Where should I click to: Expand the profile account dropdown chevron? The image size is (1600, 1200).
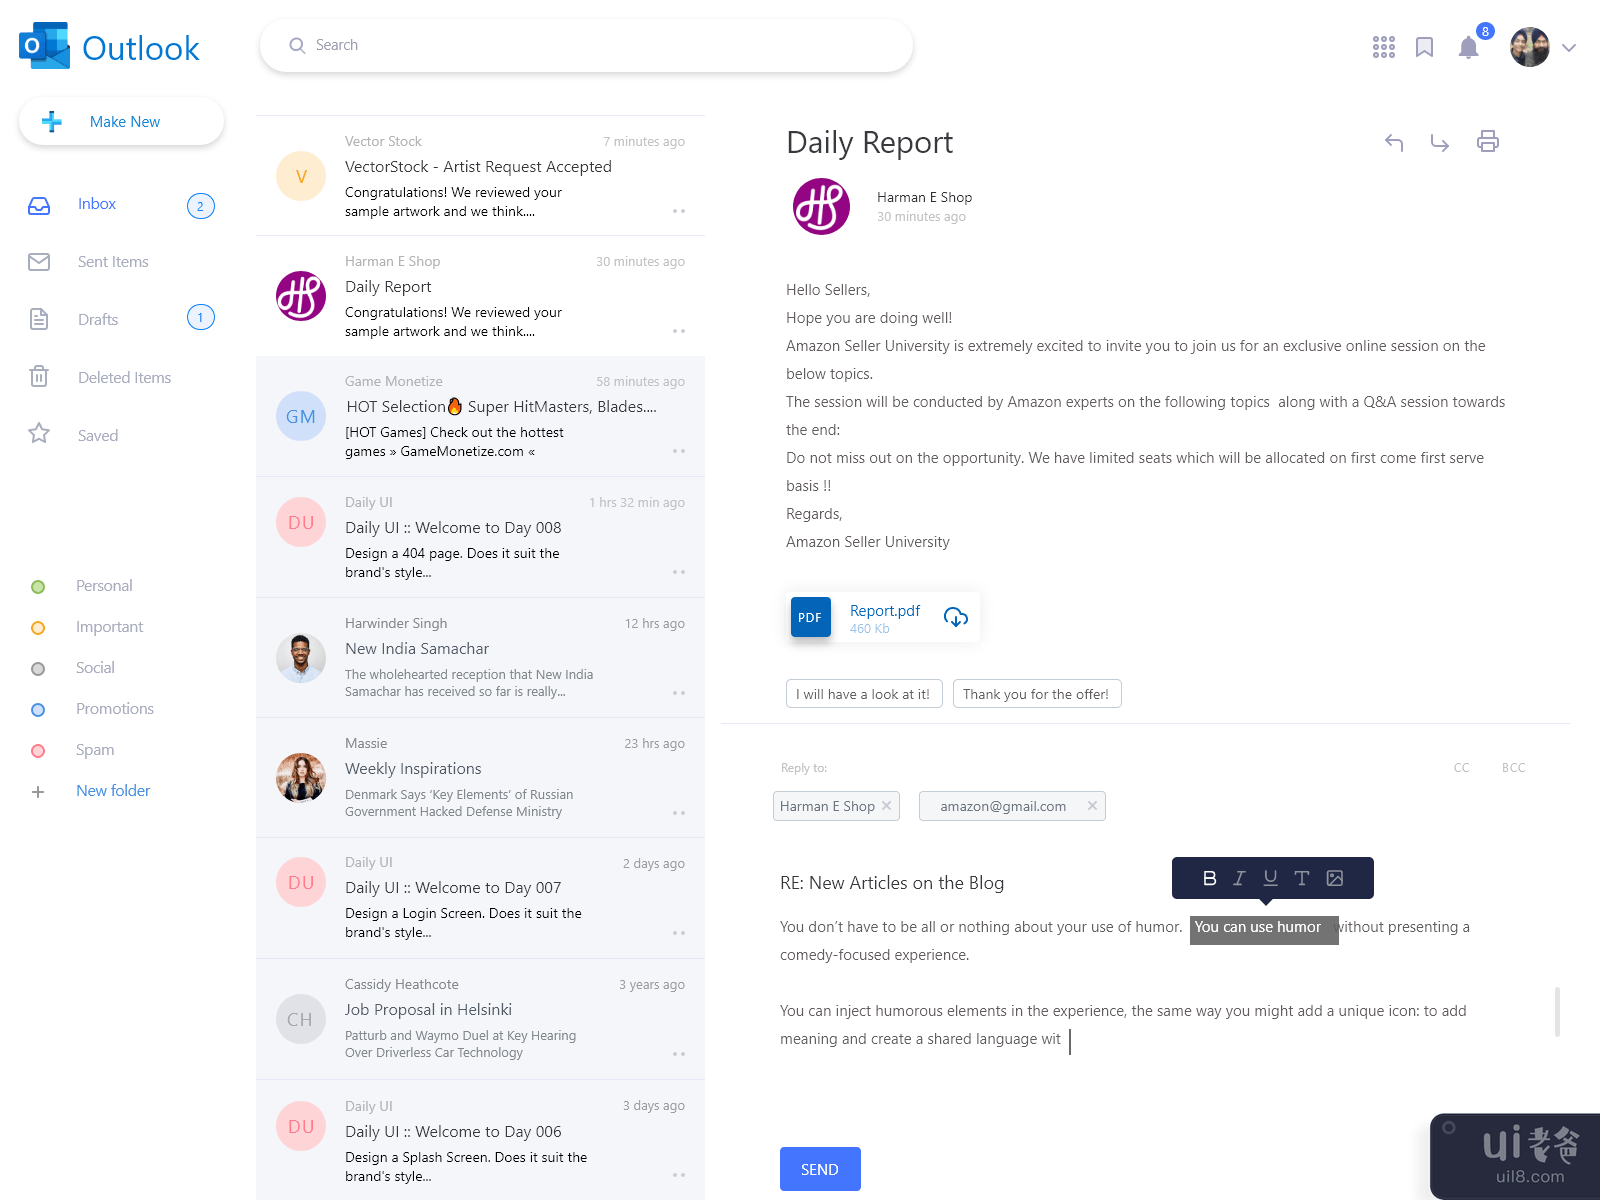[x=1569, y=47]
